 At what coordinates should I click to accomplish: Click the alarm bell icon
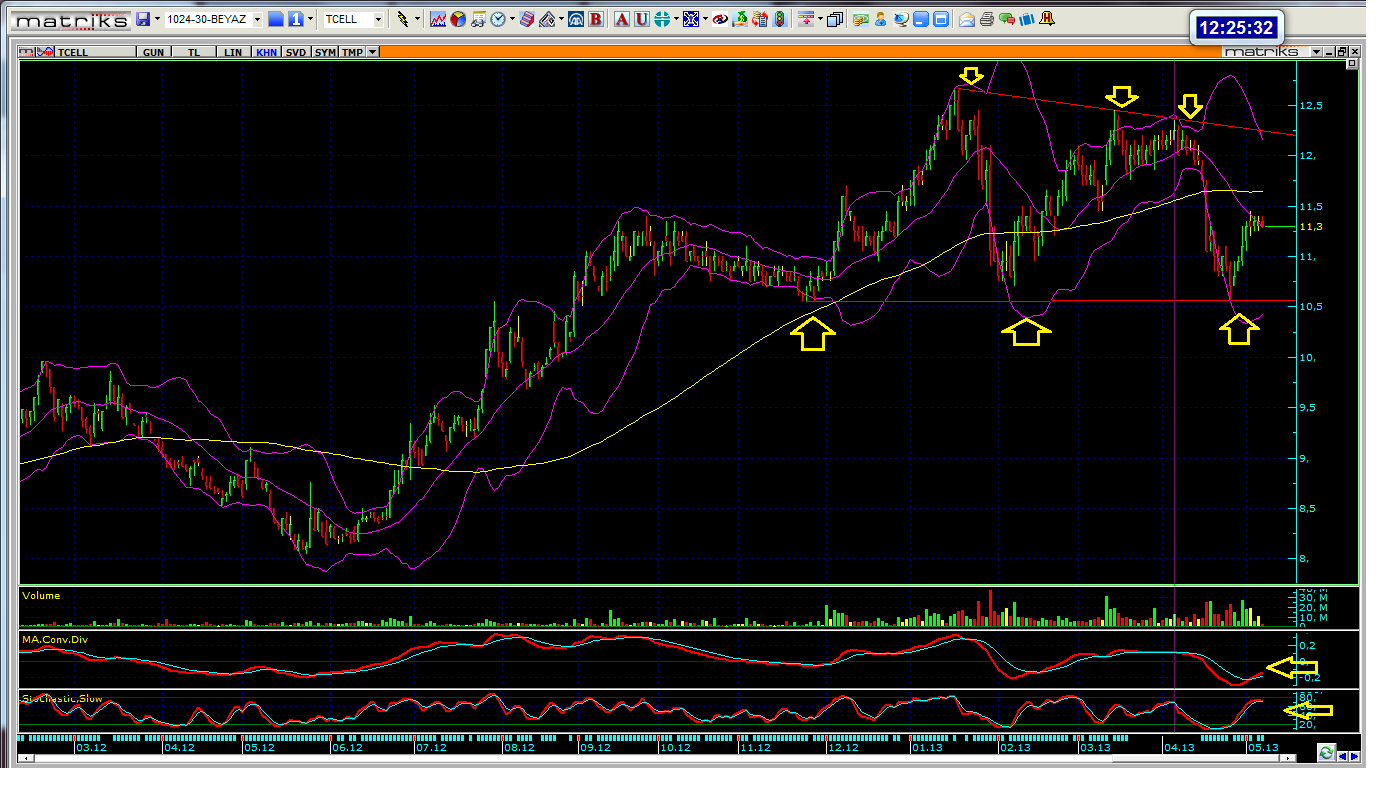1046,19
